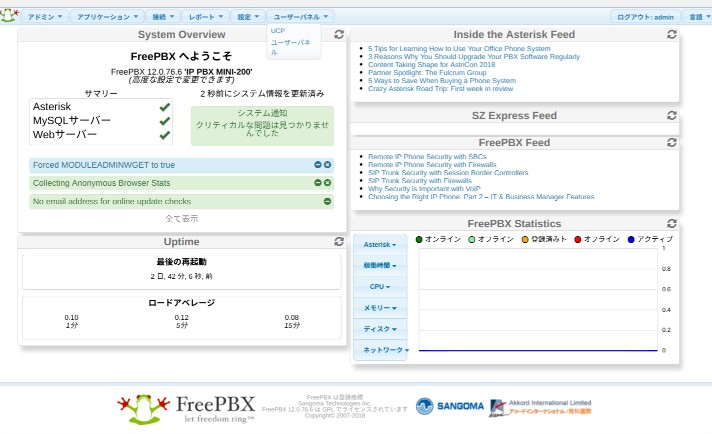Expand the CPU statistics dropdown

point(380,286)
